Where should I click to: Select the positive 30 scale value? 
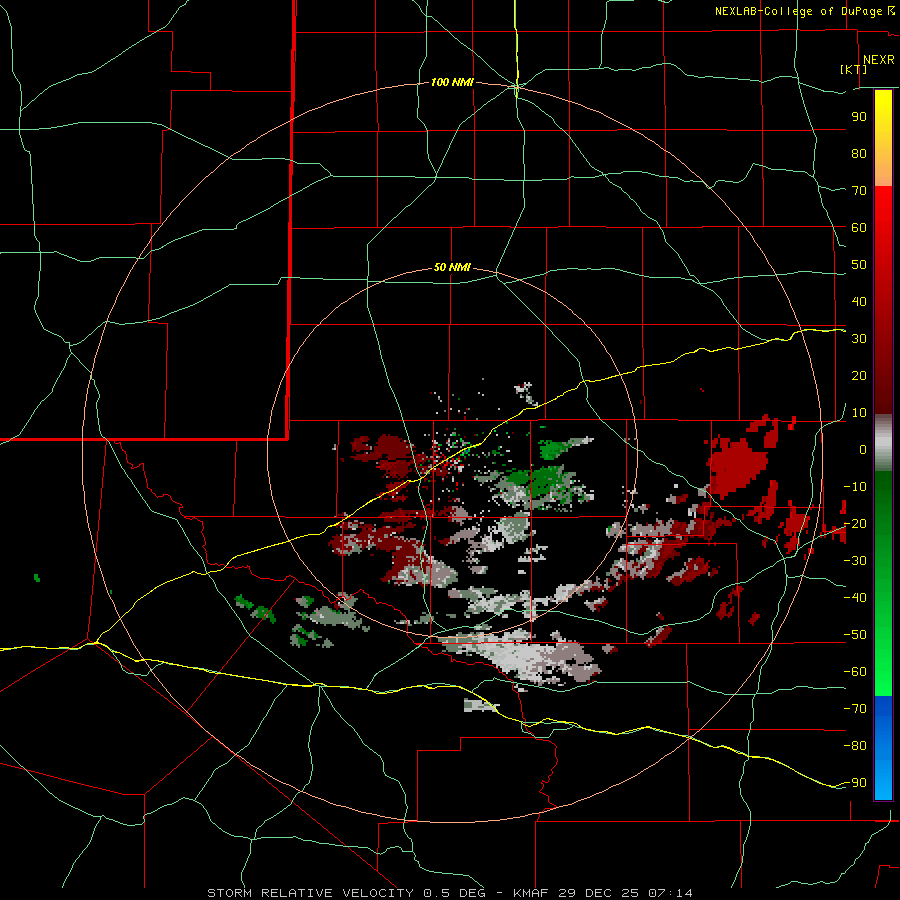point(859,339)
